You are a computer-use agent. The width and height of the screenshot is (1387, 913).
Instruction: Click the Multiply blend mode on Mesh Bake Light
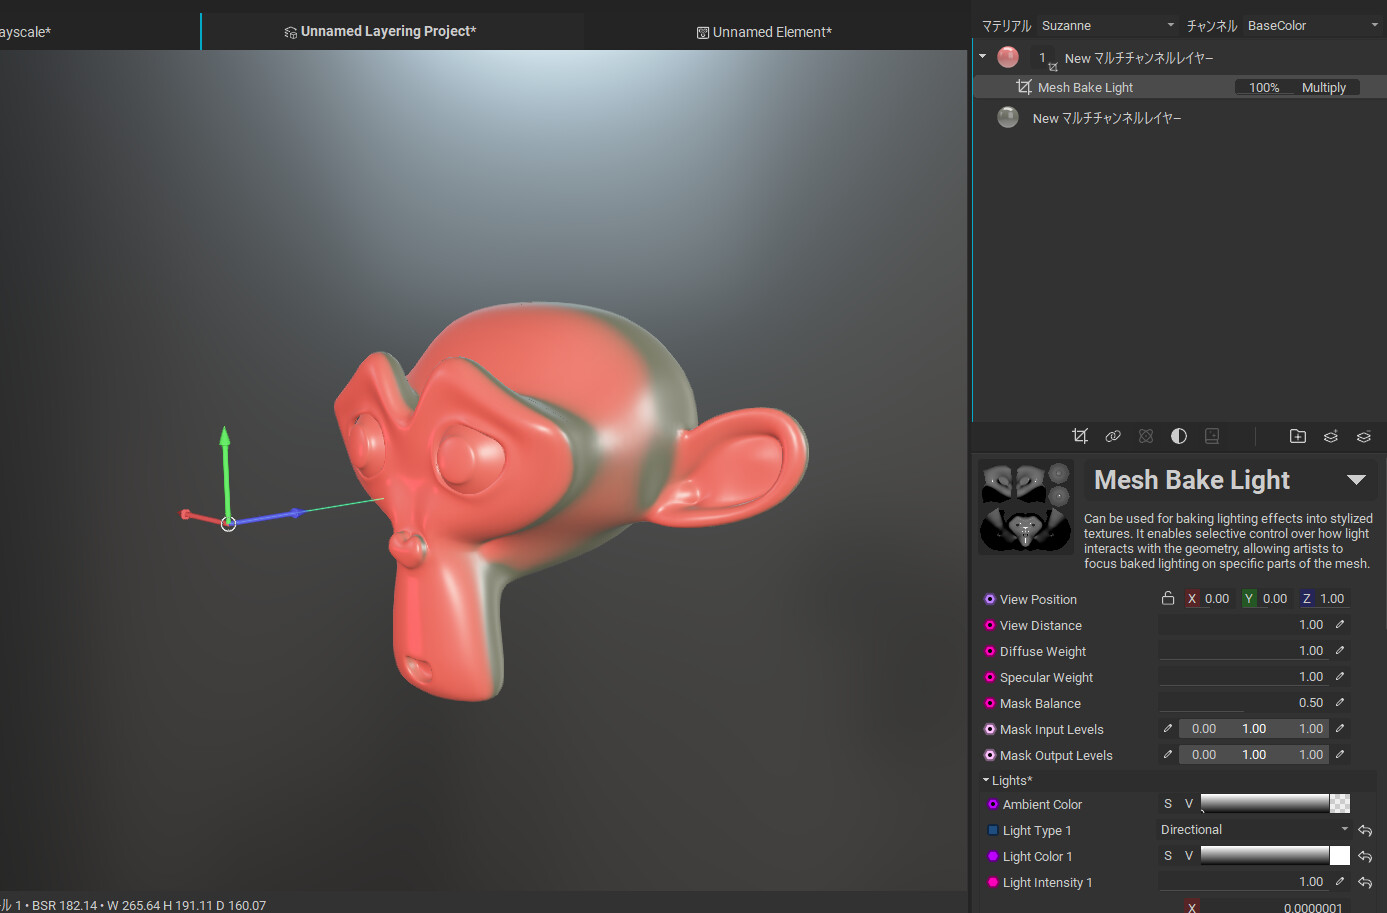click(1323, 88)
